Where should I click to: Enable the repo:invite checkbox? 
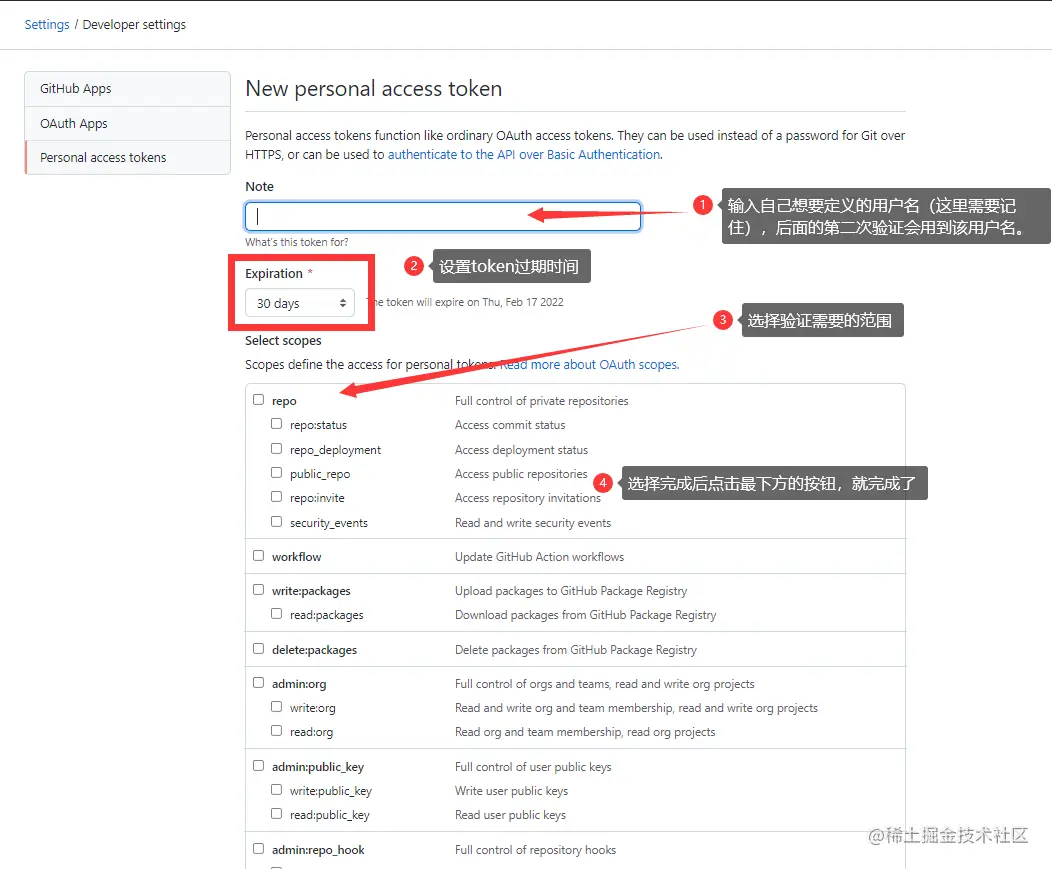[x=276, y=497]
